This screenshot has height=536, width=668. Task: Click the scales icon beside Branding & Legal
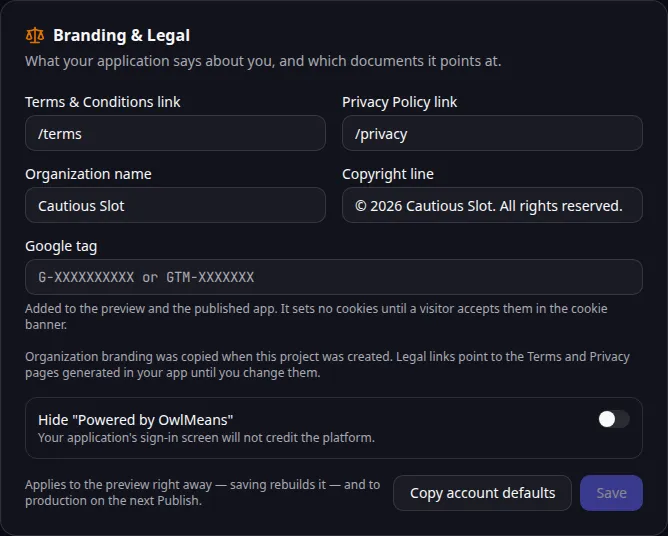tap(35, 35)
